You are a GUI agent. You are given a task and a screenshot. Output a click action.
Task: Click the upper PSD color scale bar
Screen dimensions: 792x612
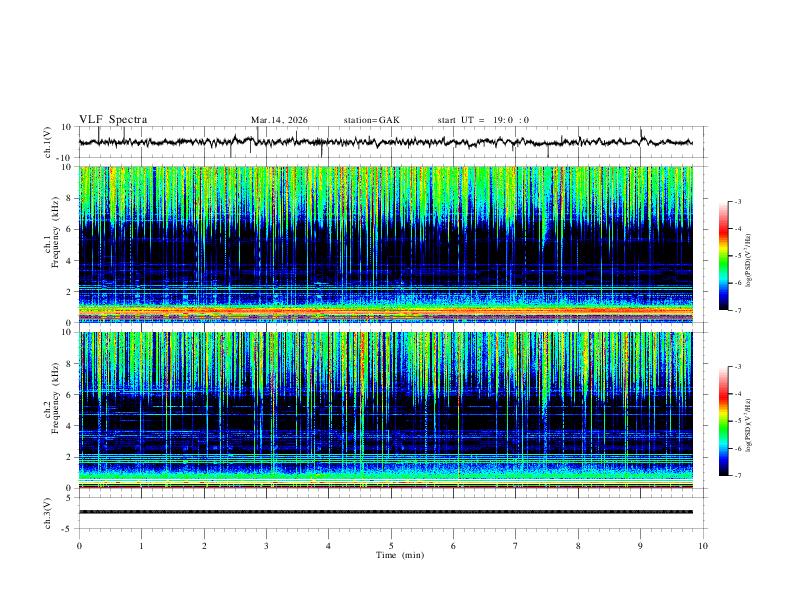pos(724,256)
